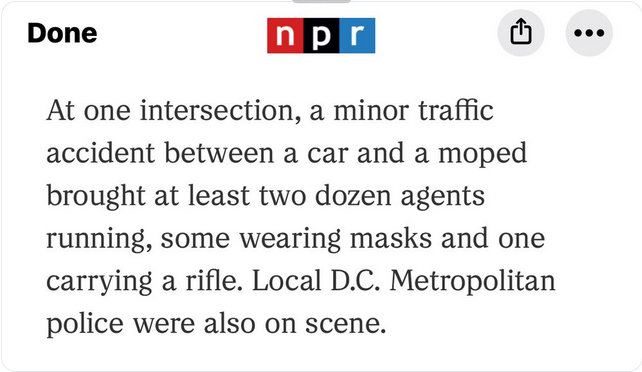Tap the Done button
This screenshot has width=642, height=372.
point(62,33)
